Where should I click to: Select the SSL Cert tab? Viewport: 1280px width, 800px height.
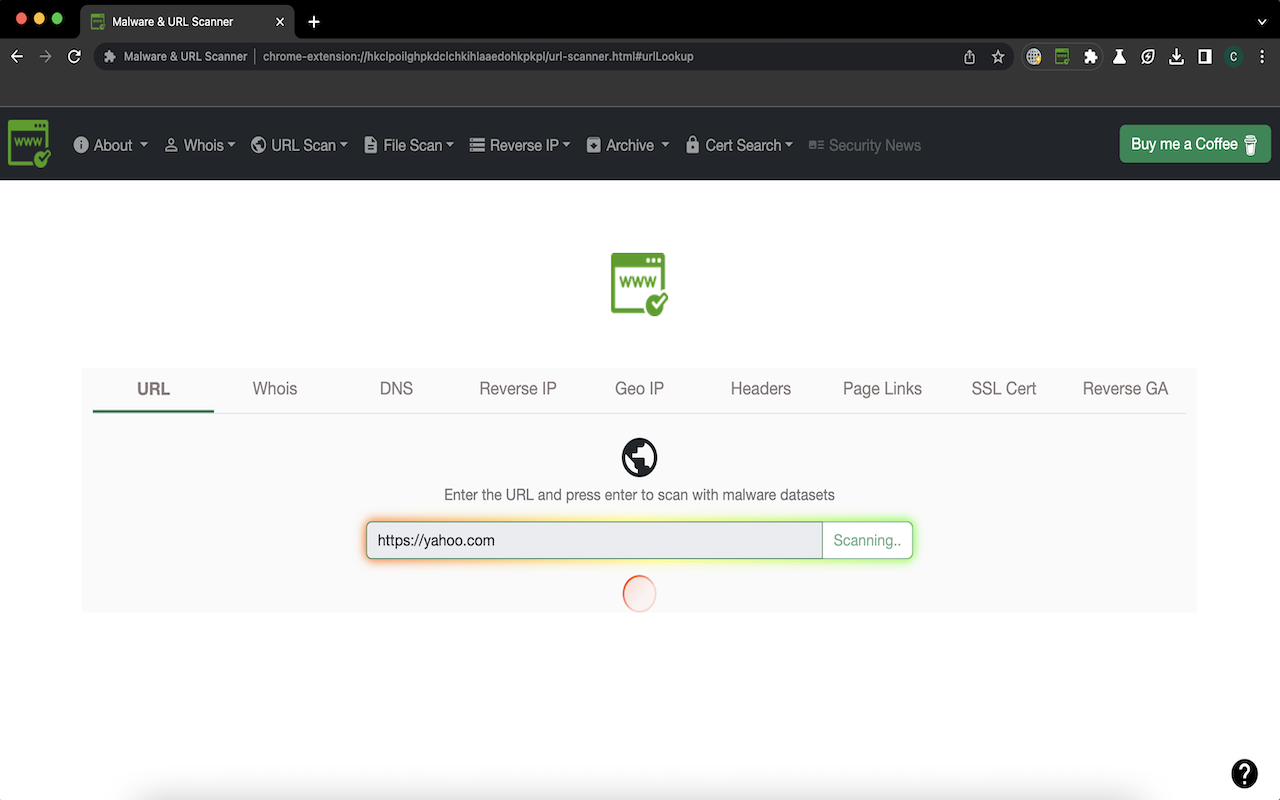click(1004, 389)
